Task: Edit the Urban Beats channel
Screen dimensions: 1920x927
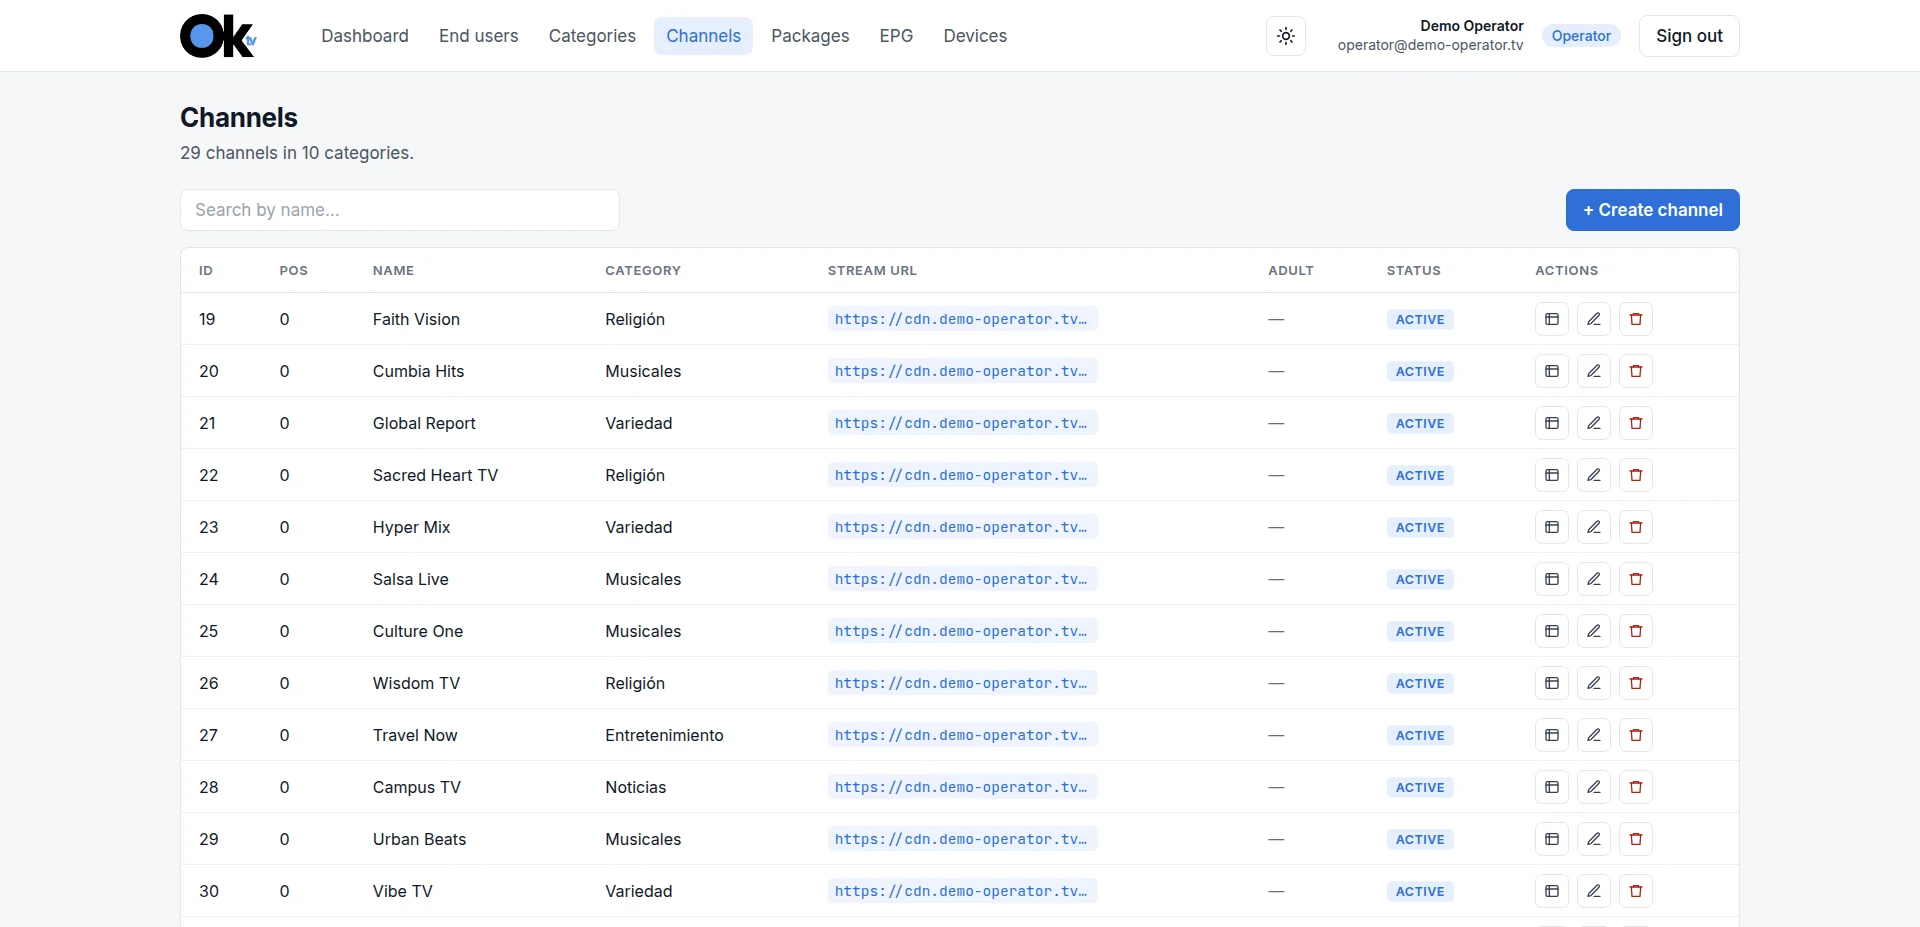Action: click(1594, 839)
